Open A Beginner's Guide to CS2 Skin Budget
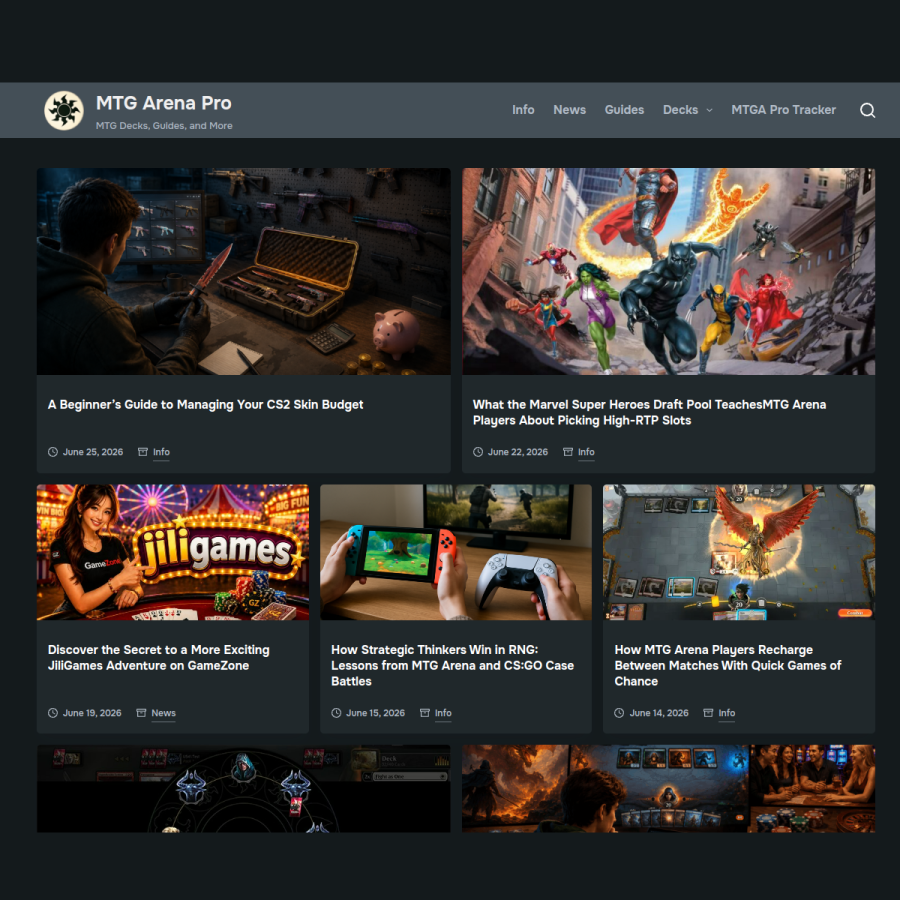 (205, 405)
